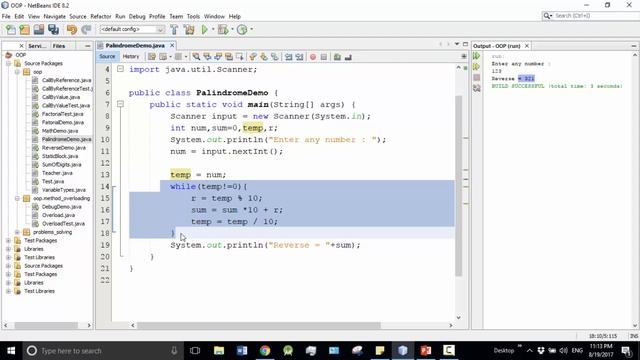Screen dimensions: 640x360
Task: Collapse the oop package node
Action: [x=17, y=72]
